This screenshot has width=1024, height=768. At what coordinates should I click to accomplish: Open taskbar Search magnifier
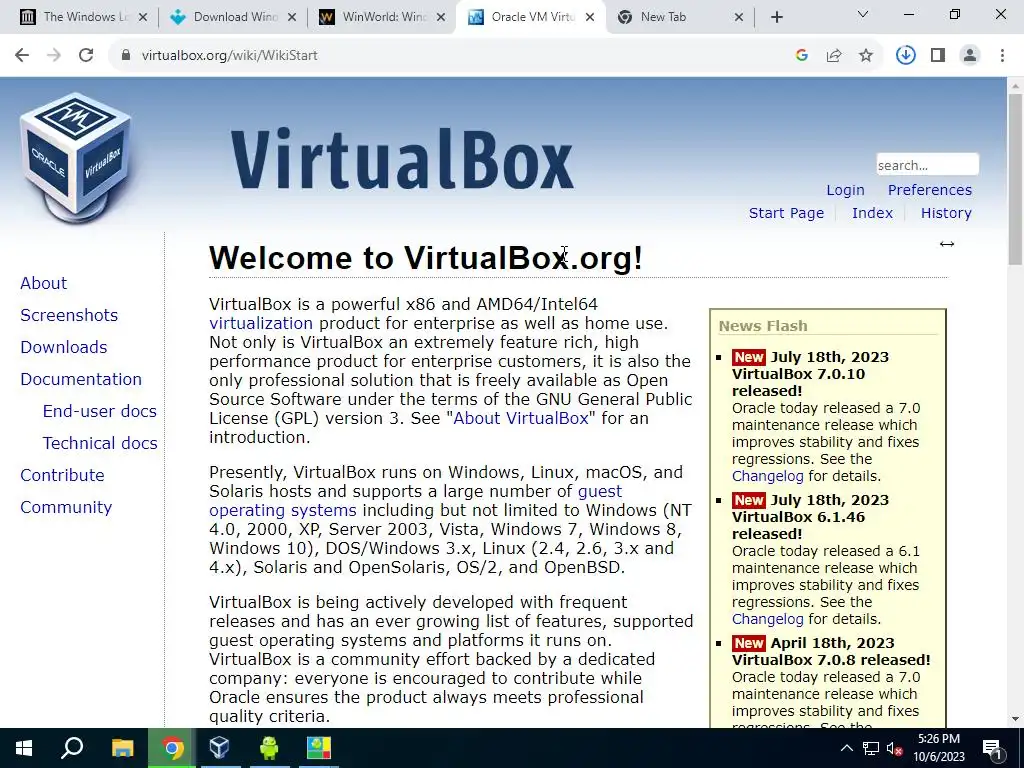[x=72, y=748]
